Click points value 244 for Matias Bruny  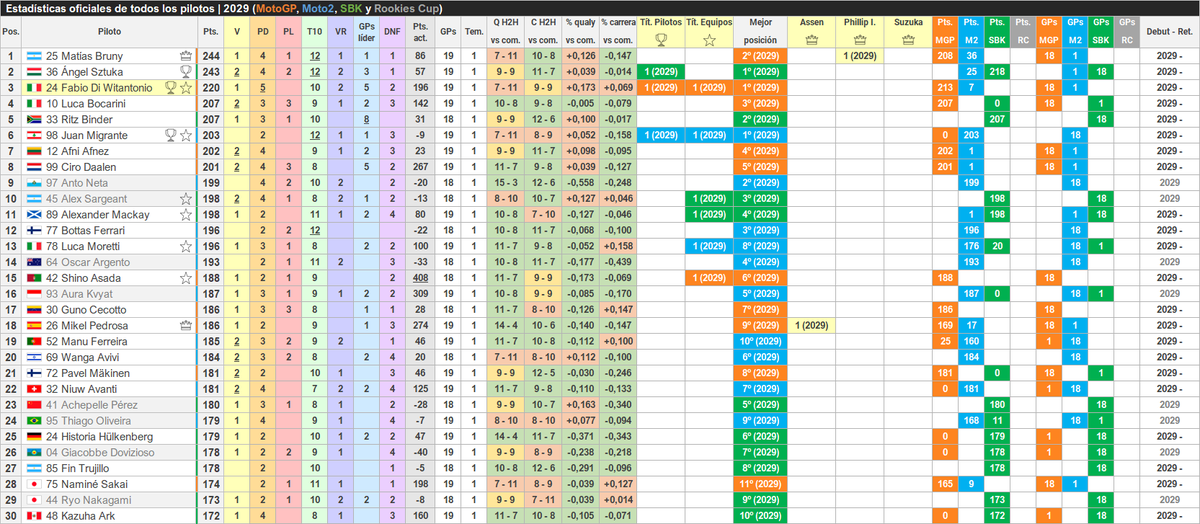point(211,56)
